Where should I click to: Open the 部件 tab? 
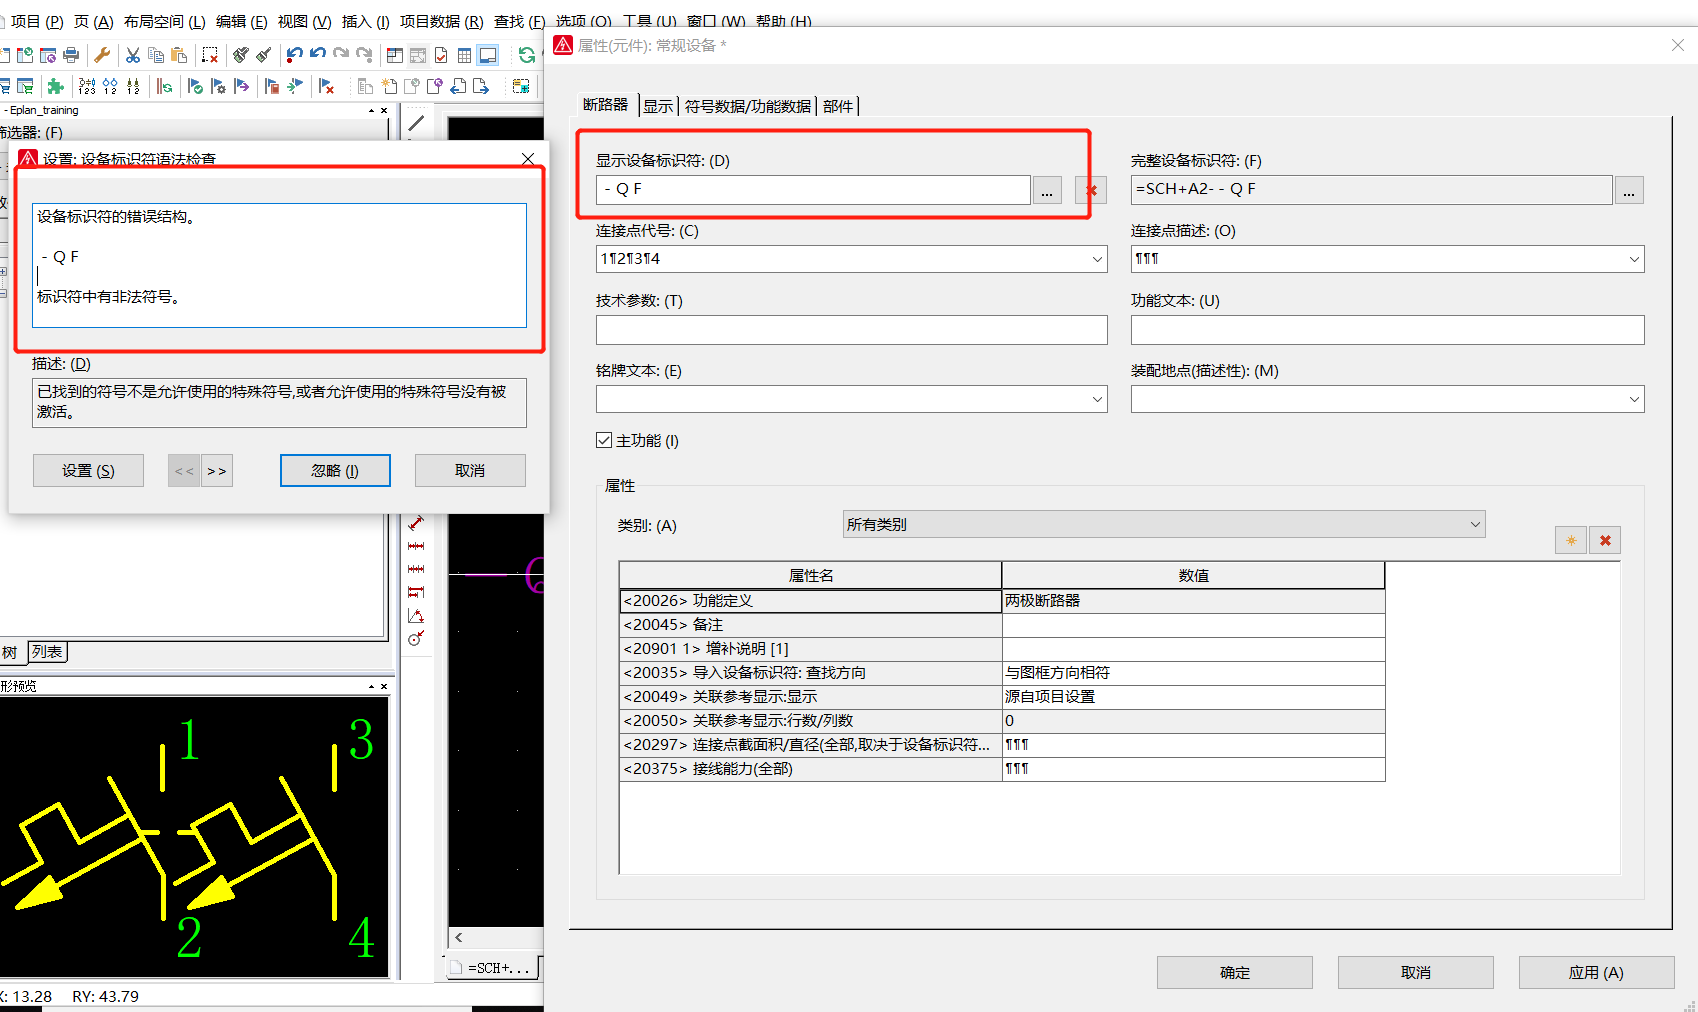pyautogui.click(x=838, y=106)
